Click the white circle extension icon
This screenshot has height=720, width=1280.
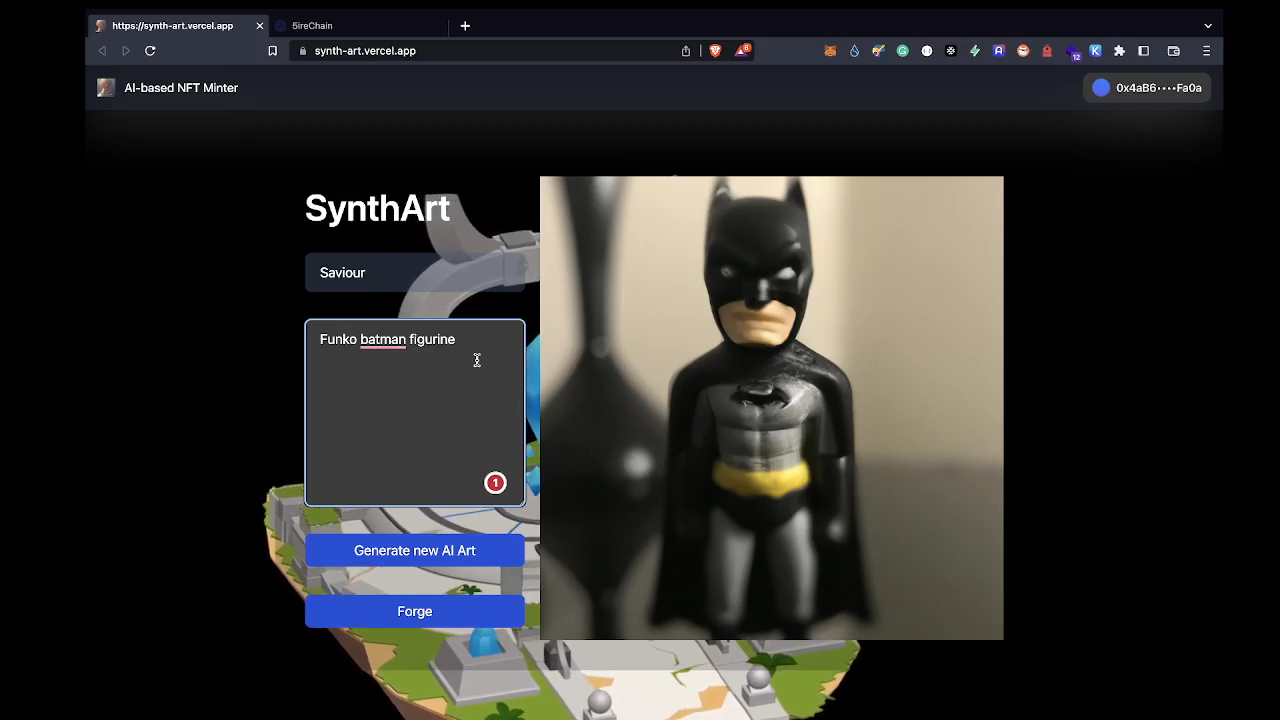927,51
